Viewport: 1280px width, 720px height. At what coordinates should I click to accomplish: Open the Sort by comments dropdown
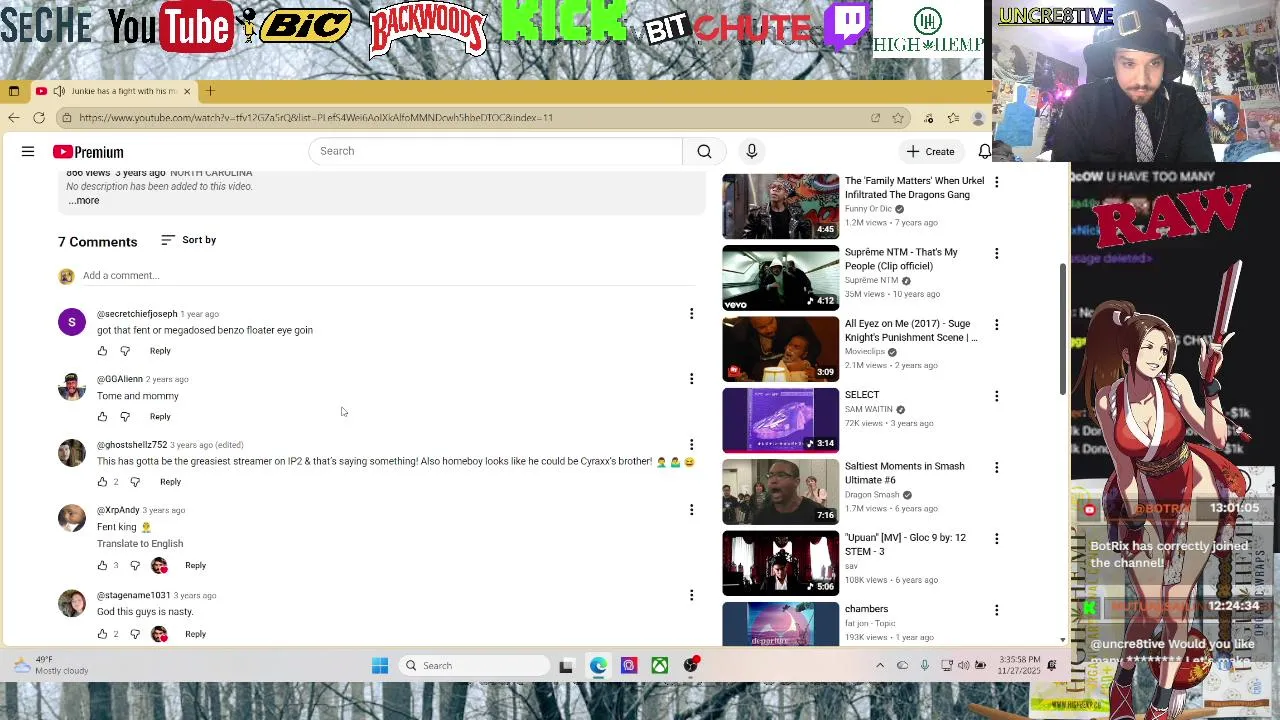(188, 240)
